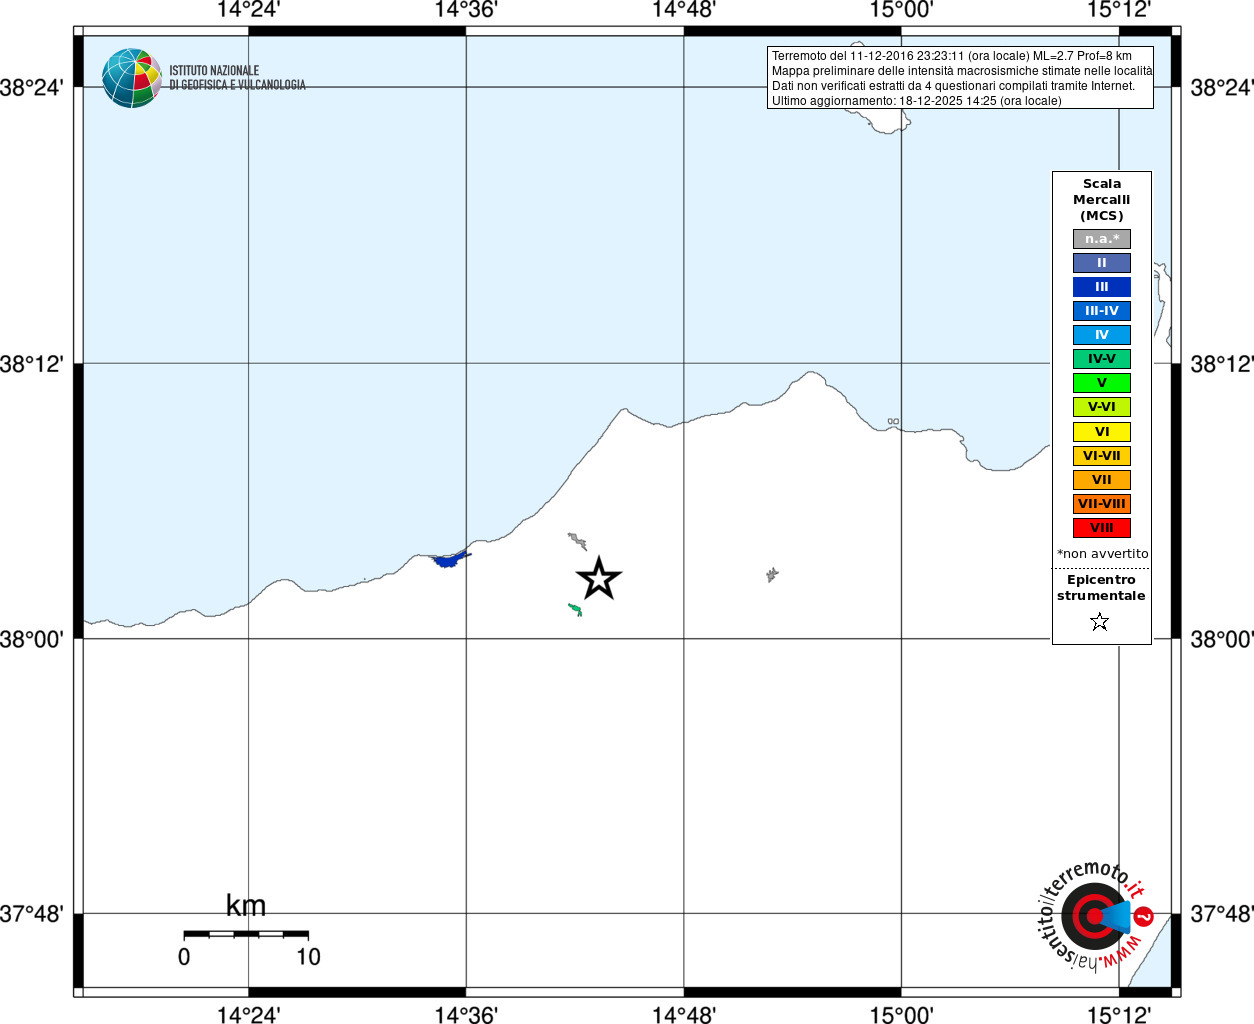This screenshot has height=1024, width=1254.
Task: Click the green V legend swatch
Action: click(x=1102, y=383)
